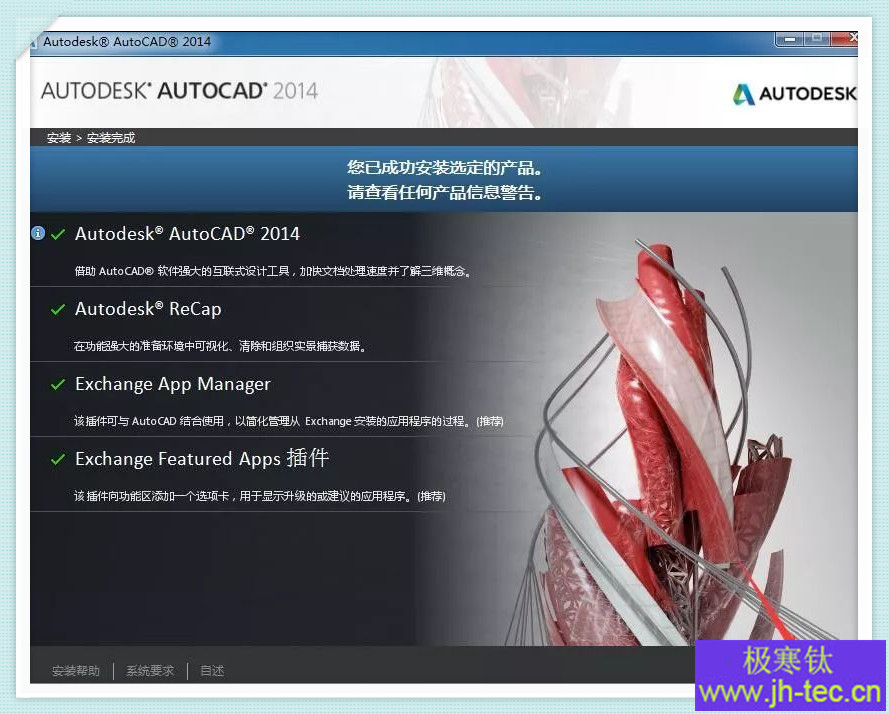Click the green checkmark next to Autodesk ReCap

[58, 309]
